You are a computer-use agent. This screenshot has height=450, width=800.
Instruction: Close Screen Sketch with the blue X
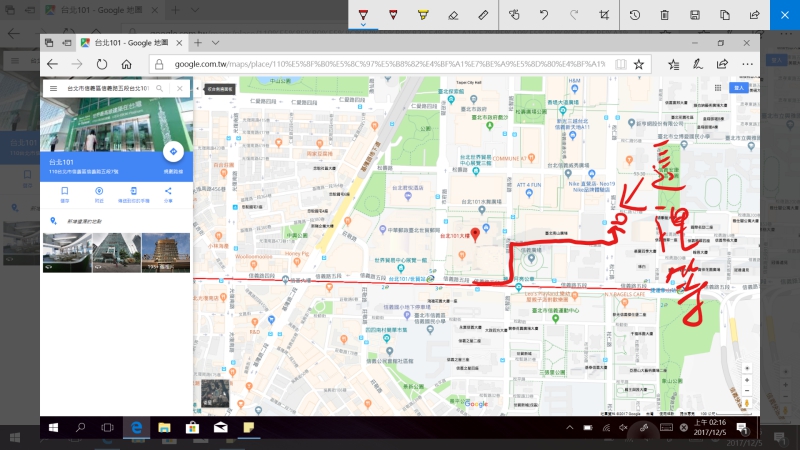[785, 15]
